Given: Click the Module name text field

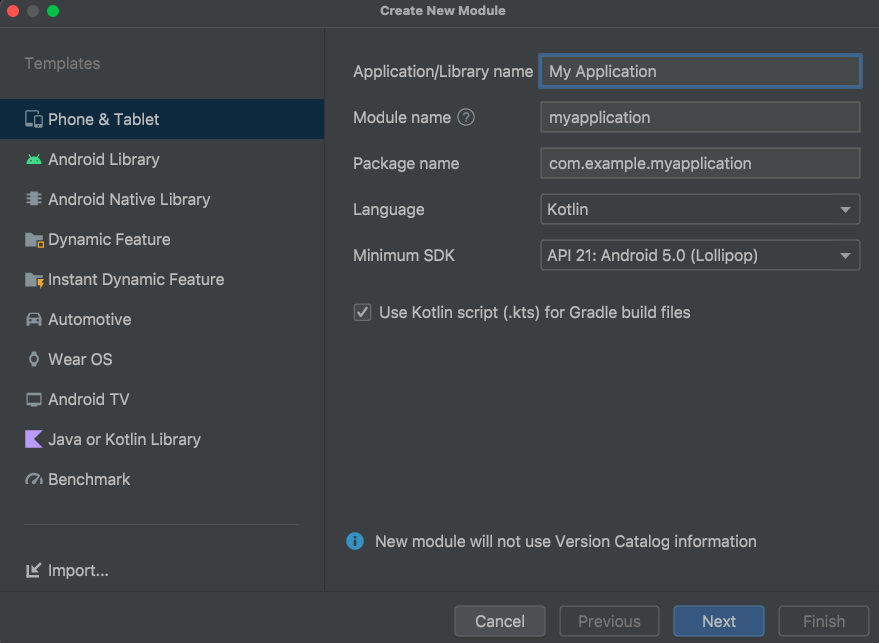Looking at the screenshot, I should click(699, 117).
